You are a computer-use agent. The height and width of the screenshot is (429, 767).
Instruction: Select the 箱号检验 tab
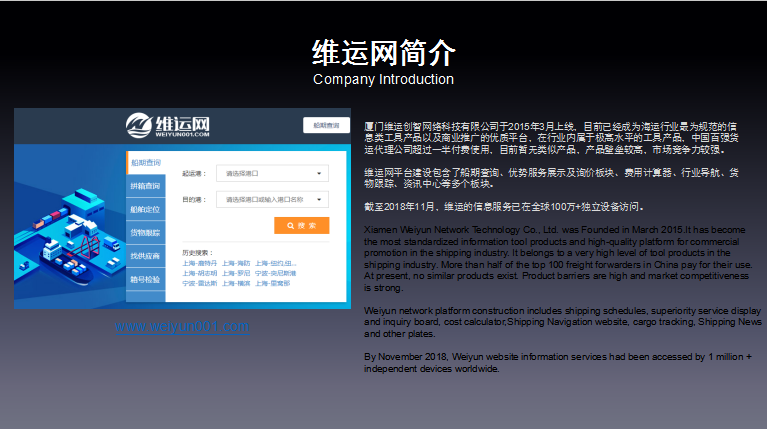(145, 280)
